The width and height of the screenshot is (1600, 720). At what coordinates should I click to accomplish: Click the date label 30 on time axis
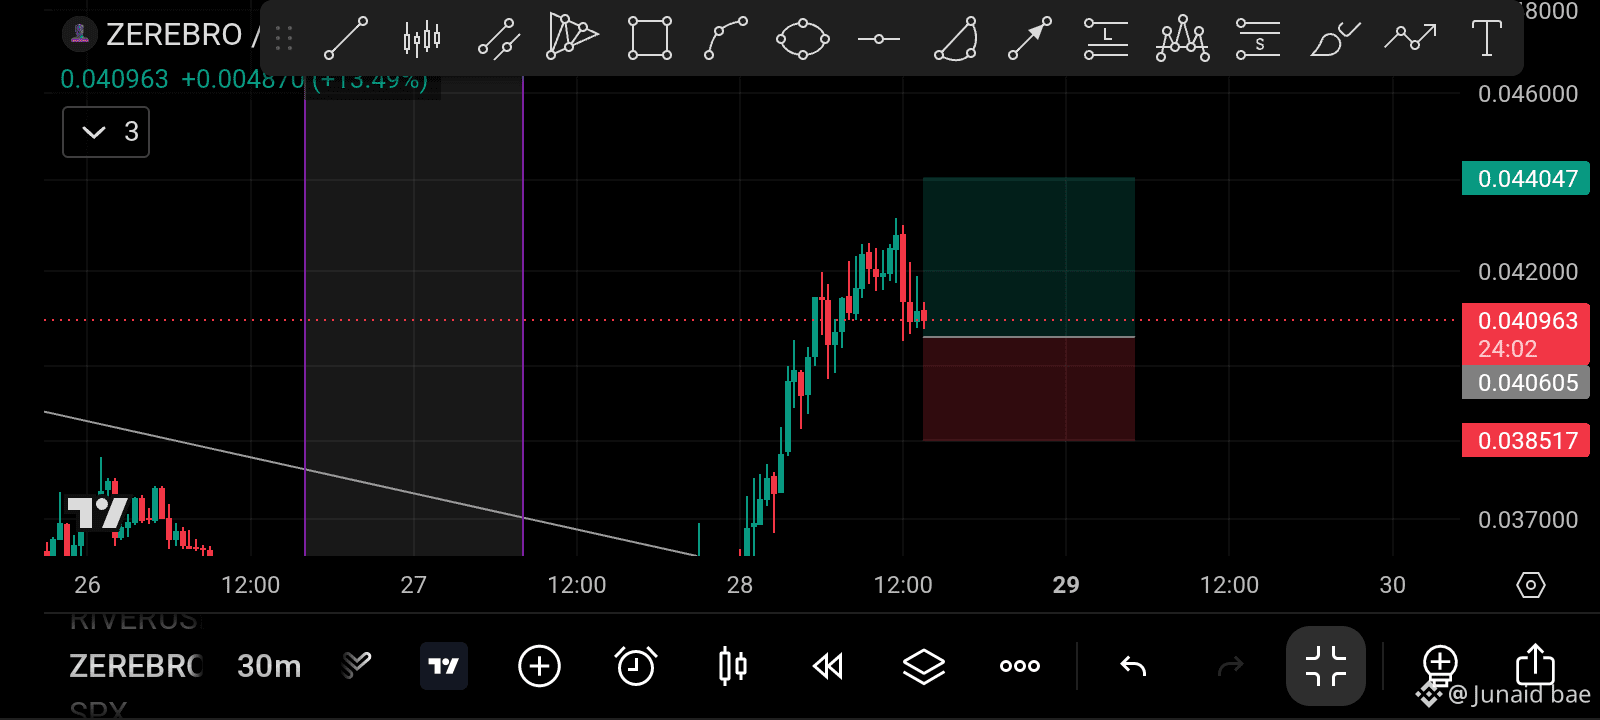[x=1392, y=585]
